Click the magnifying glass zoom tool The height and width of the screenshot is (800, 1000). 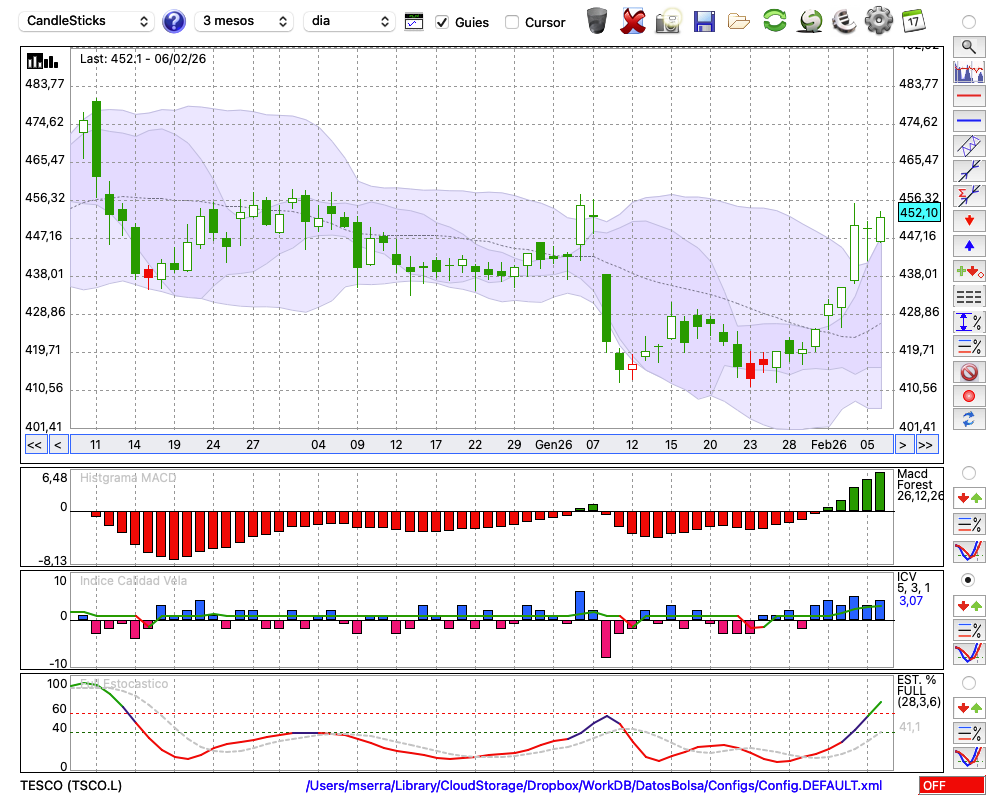click(969, 46)
